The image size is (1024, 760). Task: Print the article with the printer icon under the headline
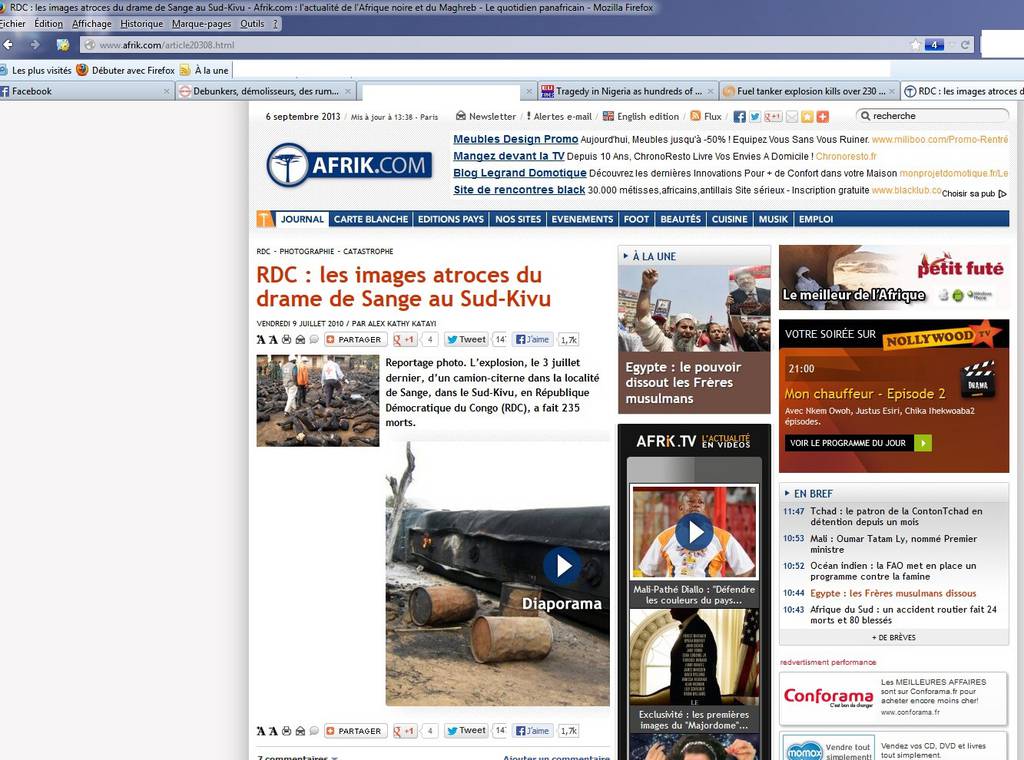[286, 340]
